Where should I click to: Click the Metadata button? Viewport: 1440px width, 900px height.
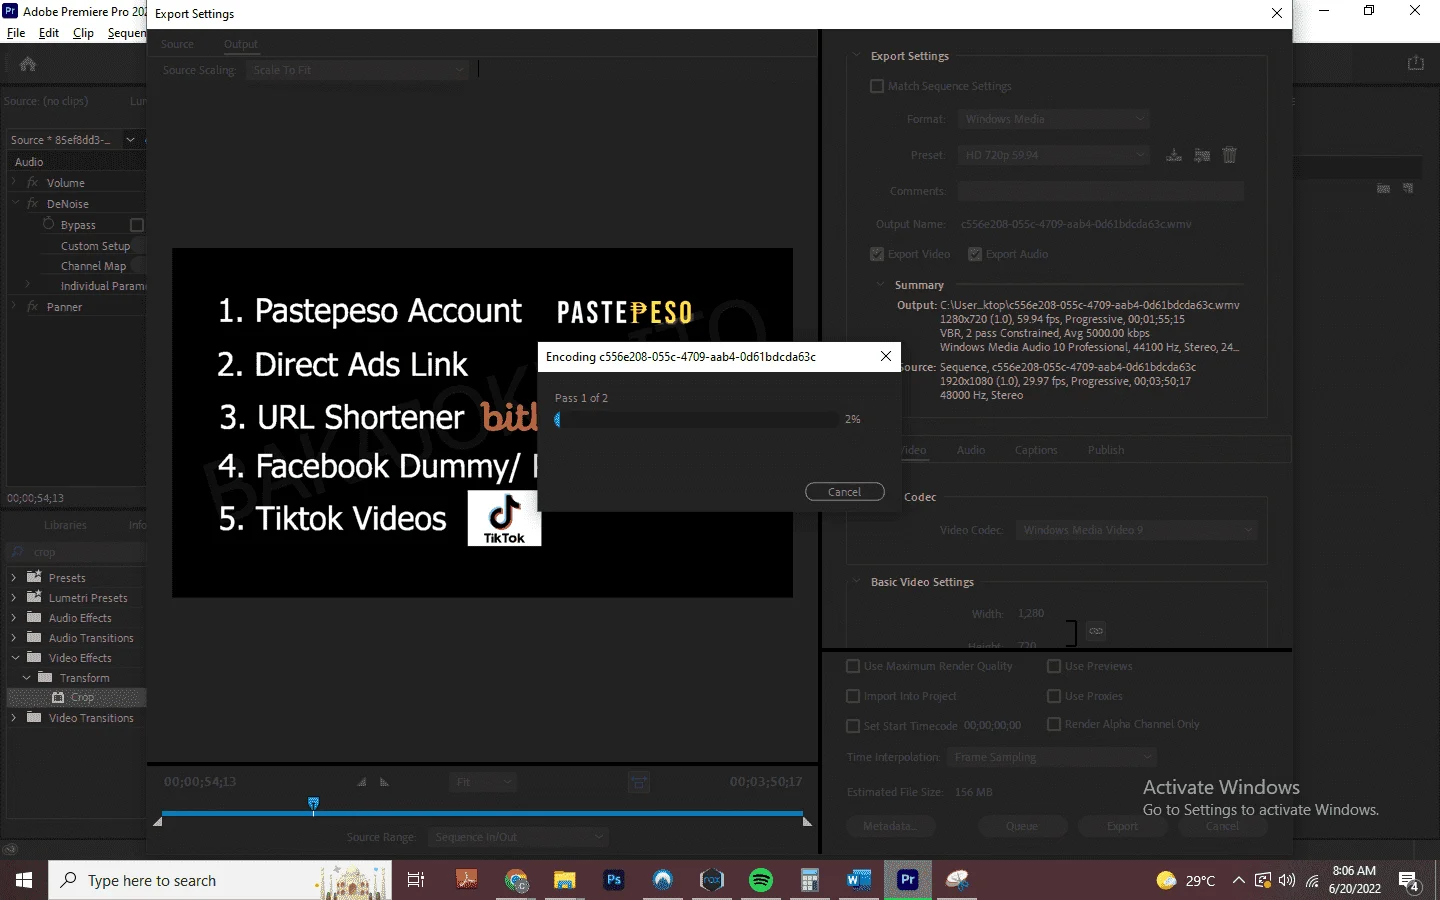pyautogui.click(x=889, y=826)
